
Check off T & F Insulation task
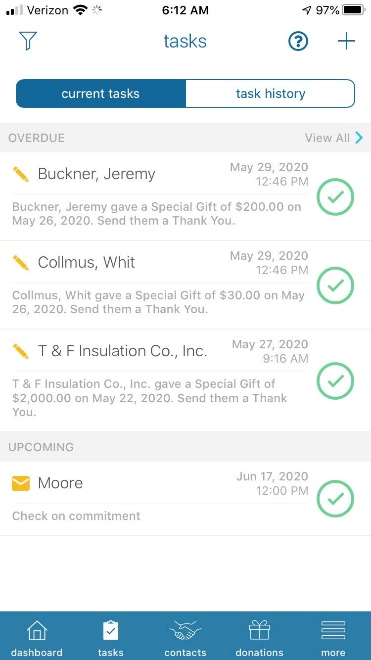(x=335, y=381)
